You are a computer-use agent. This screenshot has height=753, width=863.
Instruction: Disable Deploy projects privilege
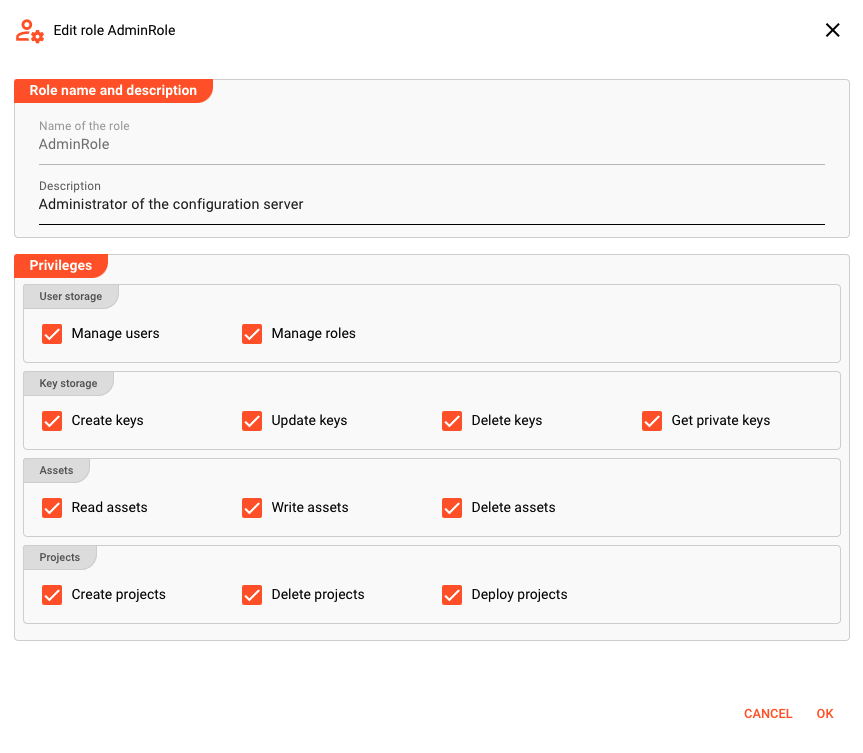[x=452, y=595]
